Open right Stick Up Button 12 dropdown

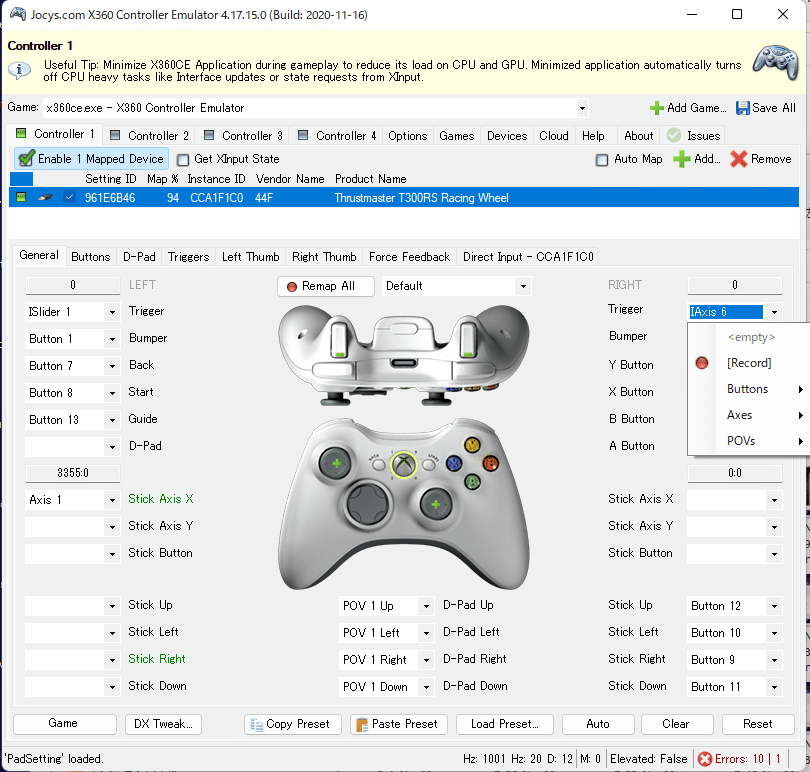(x=774, y=606)
